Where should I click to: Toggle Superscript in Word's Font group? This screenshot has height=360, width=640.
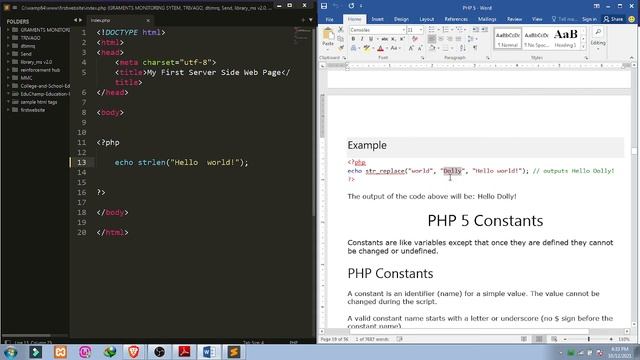pyautogui.click(x=402, y=39)
